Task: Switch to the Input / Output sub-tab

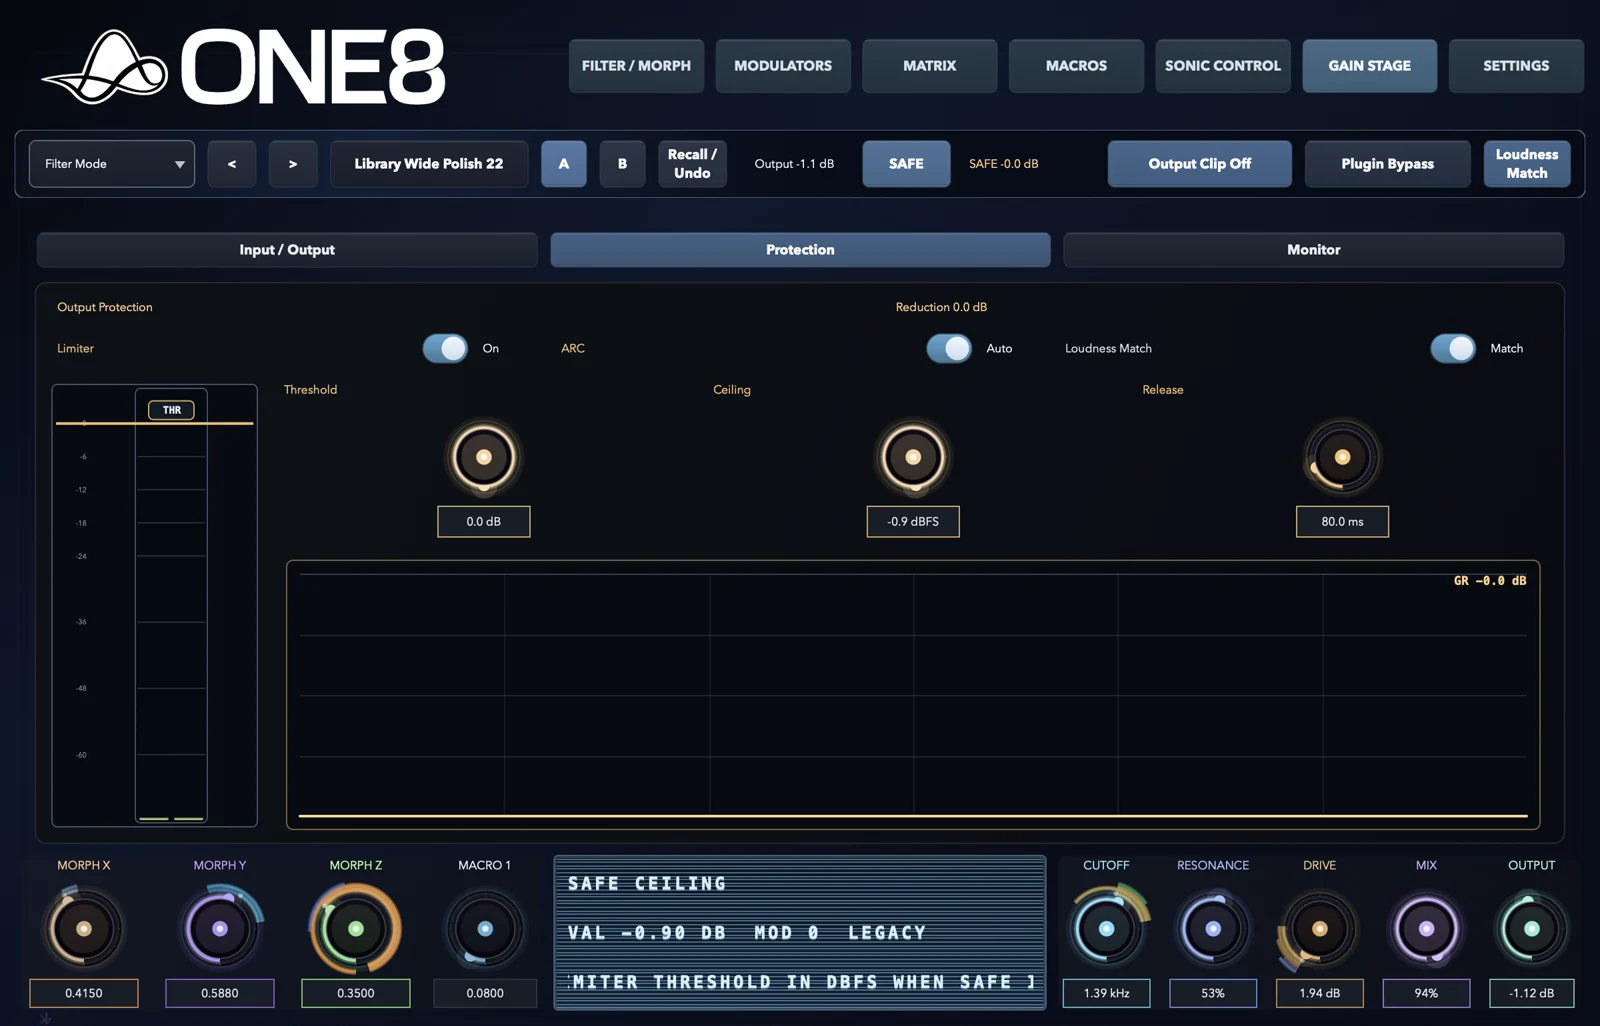Action: [287, 250]
